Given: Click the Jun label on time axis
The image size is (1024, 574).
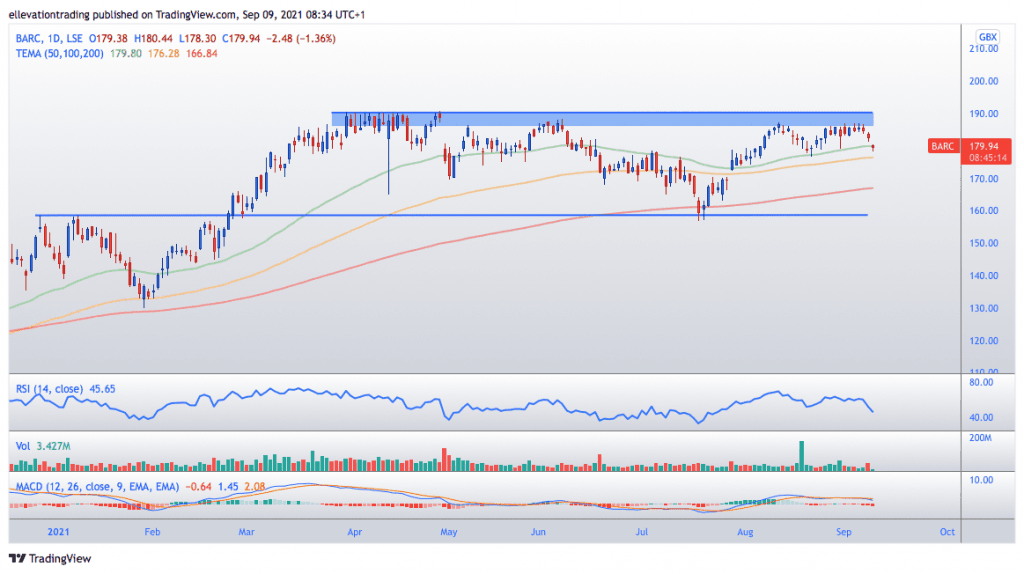Looking at the screenshot, I should (538, 532).
